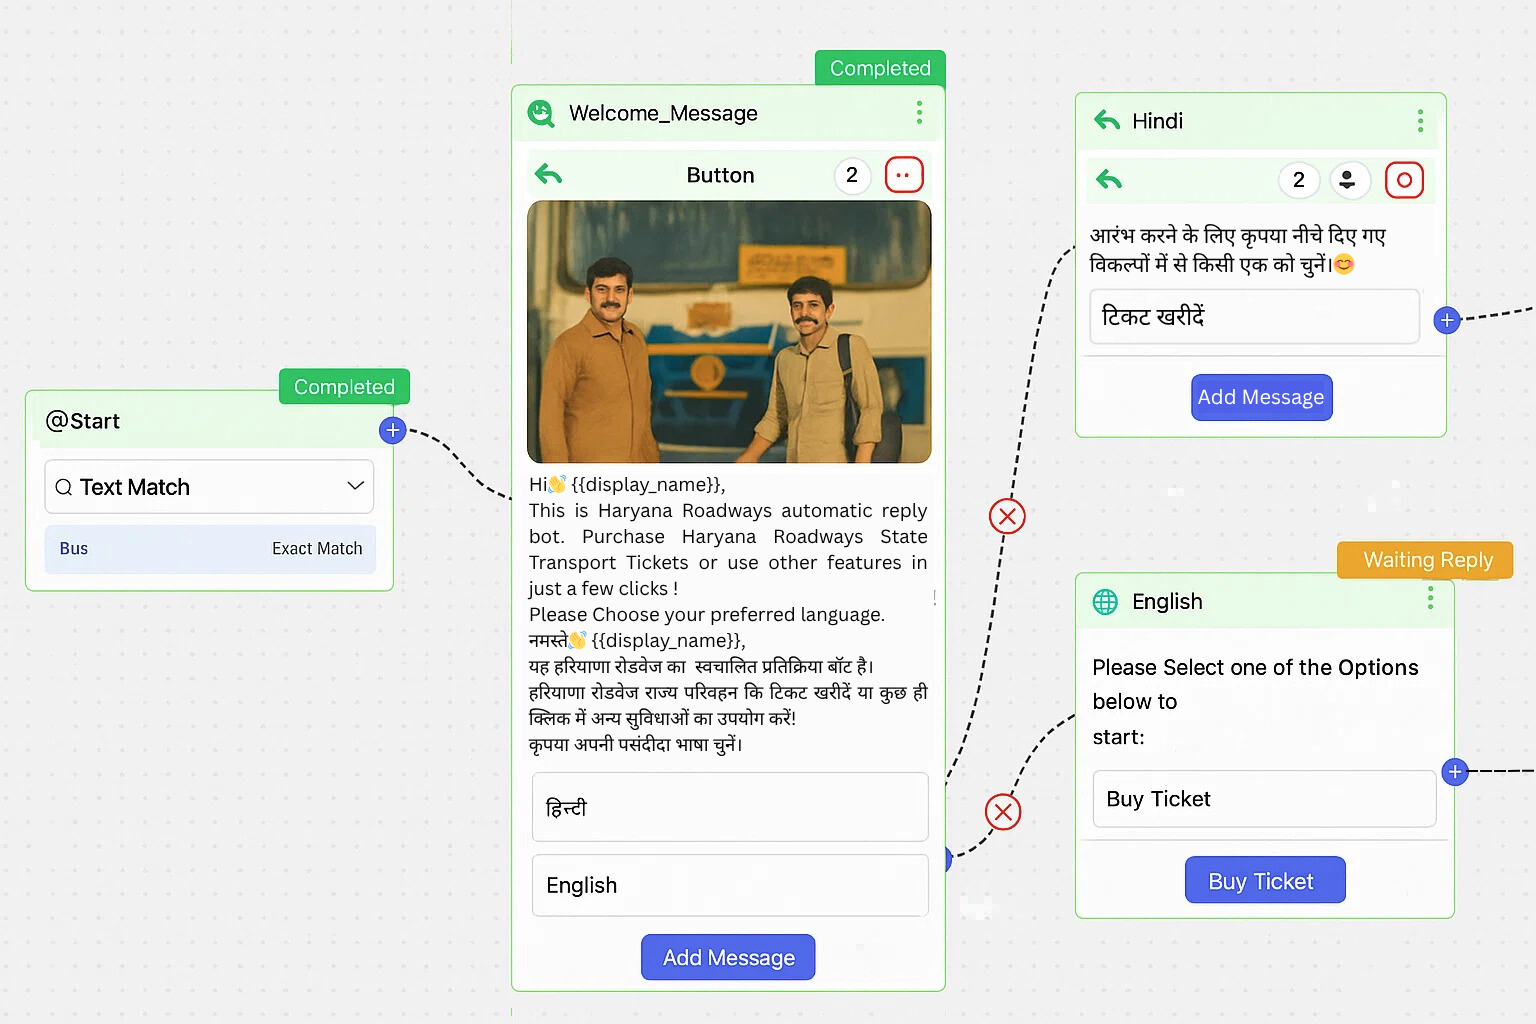This screenshot has height=1024, width=1536.
Task: Open English node three-dot options menu
Action: [1430, 599]
